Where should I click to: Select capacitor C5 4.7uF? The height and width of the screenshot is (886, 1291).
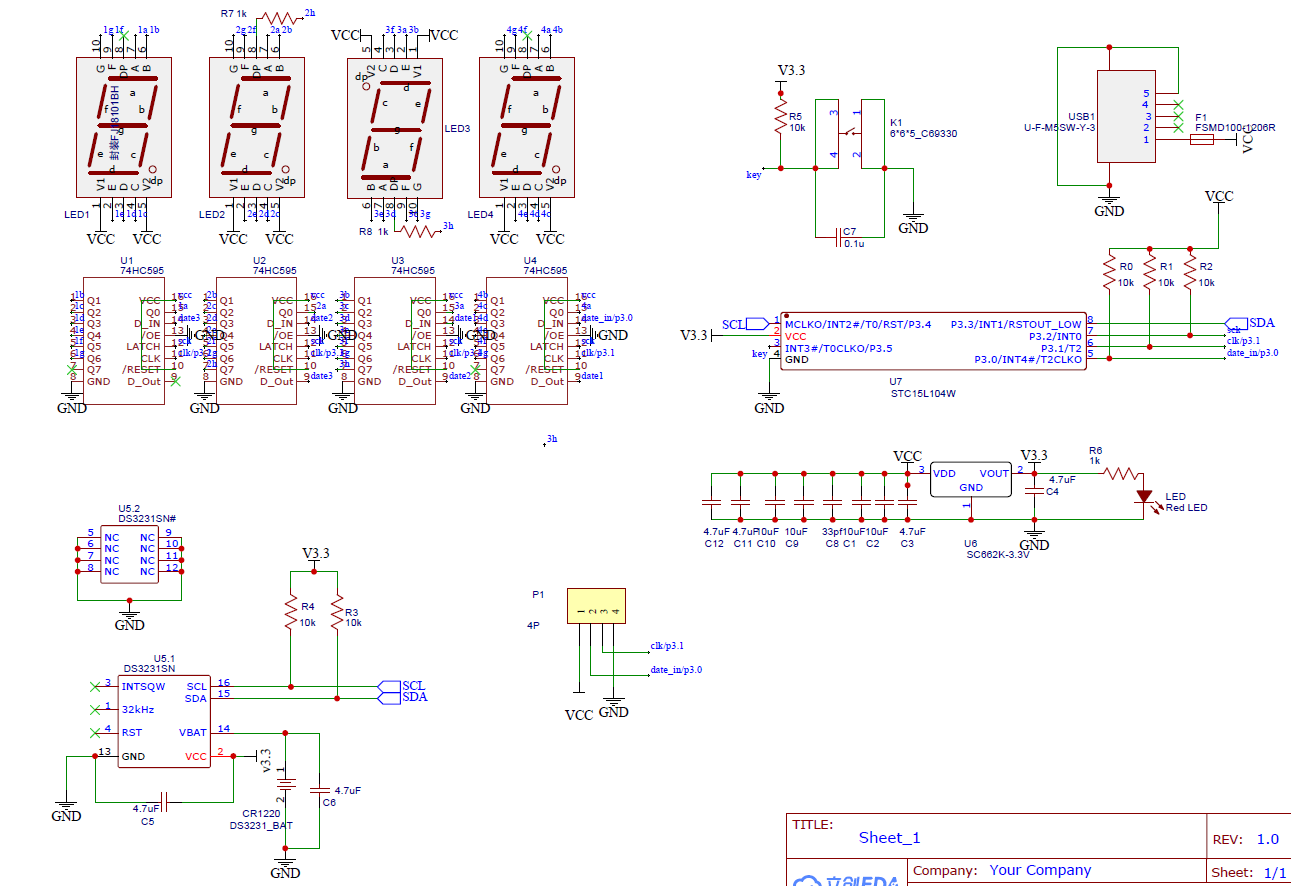coord(166,801)
